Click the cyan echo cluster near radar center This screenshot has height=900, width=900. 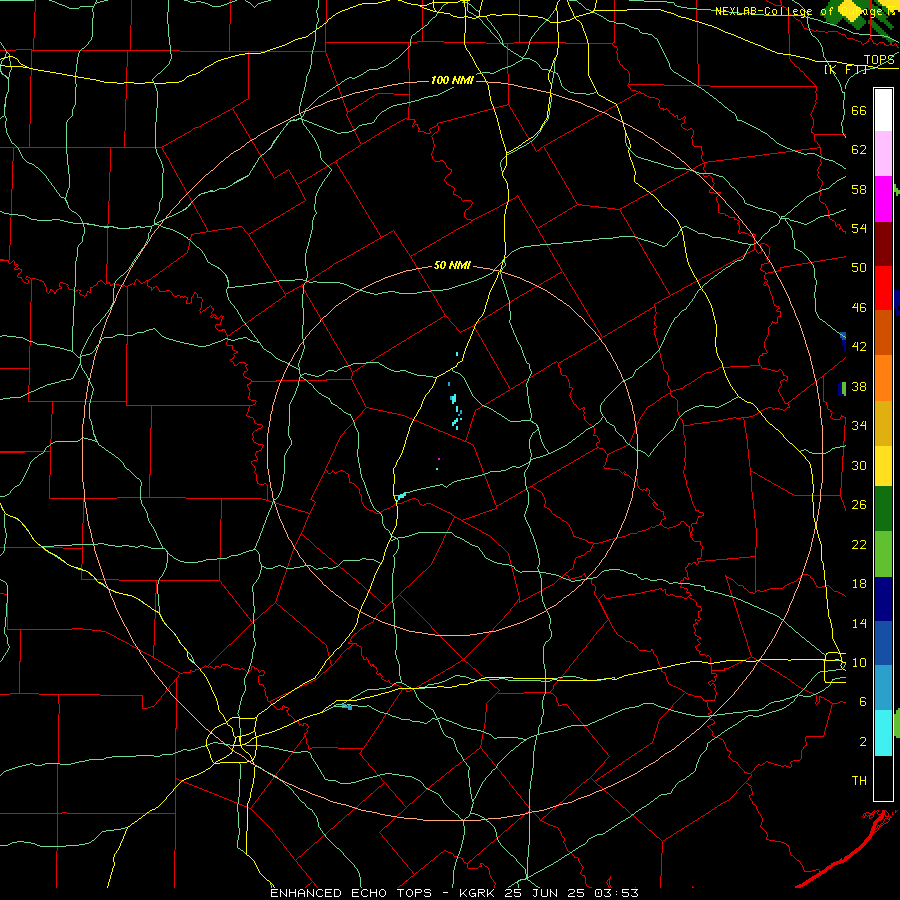tap(455, 410)
